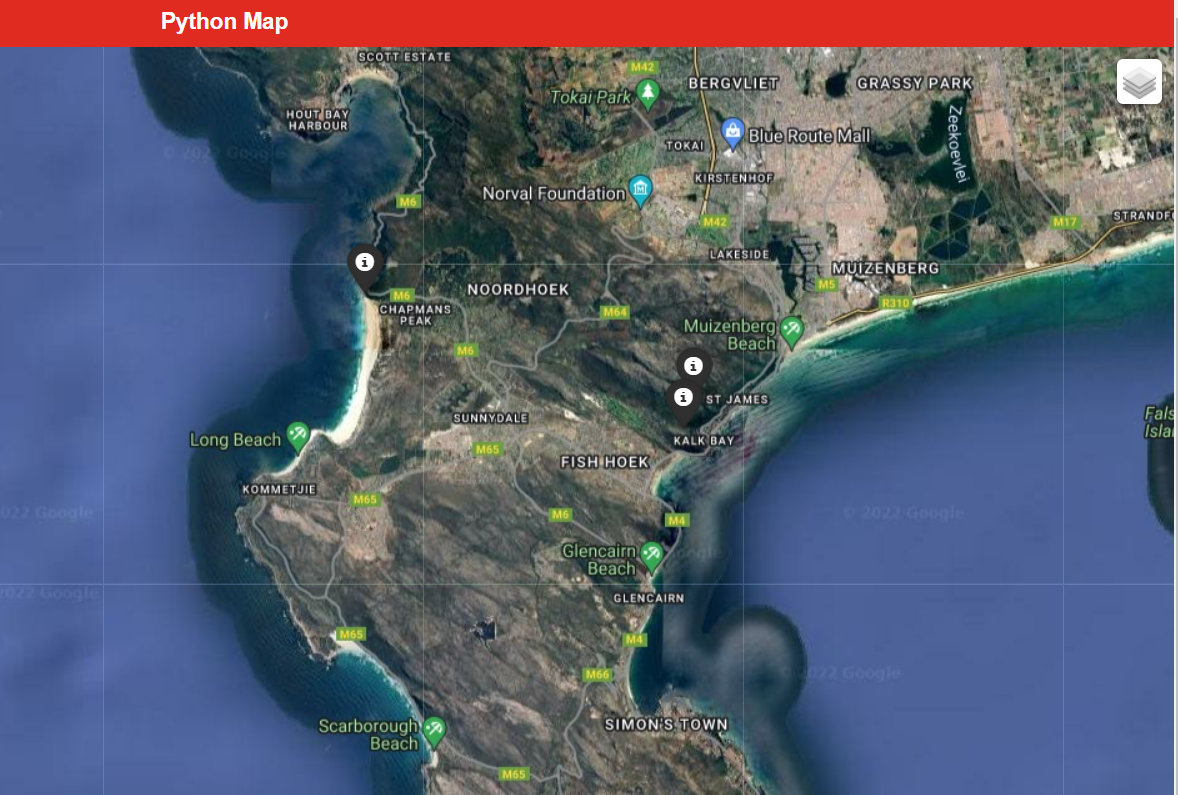
Task: Click the info marker near Chapmans Peak
Action: point(365,263)
